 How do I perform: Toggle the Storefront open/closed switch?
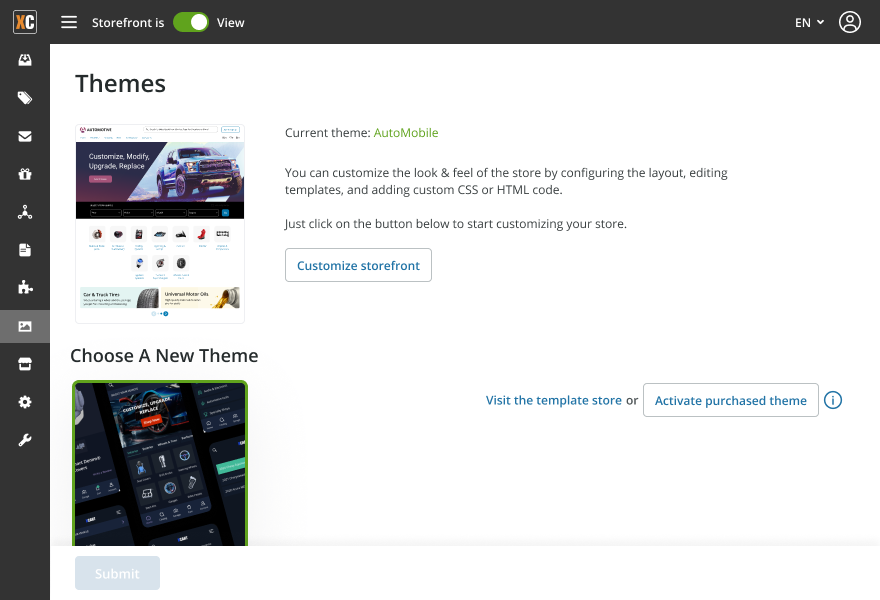[191, 22]
